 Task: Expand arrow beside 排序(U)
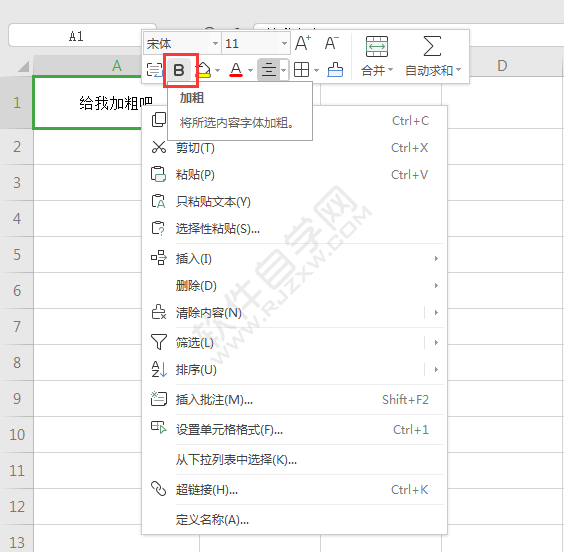pos(436,369)
